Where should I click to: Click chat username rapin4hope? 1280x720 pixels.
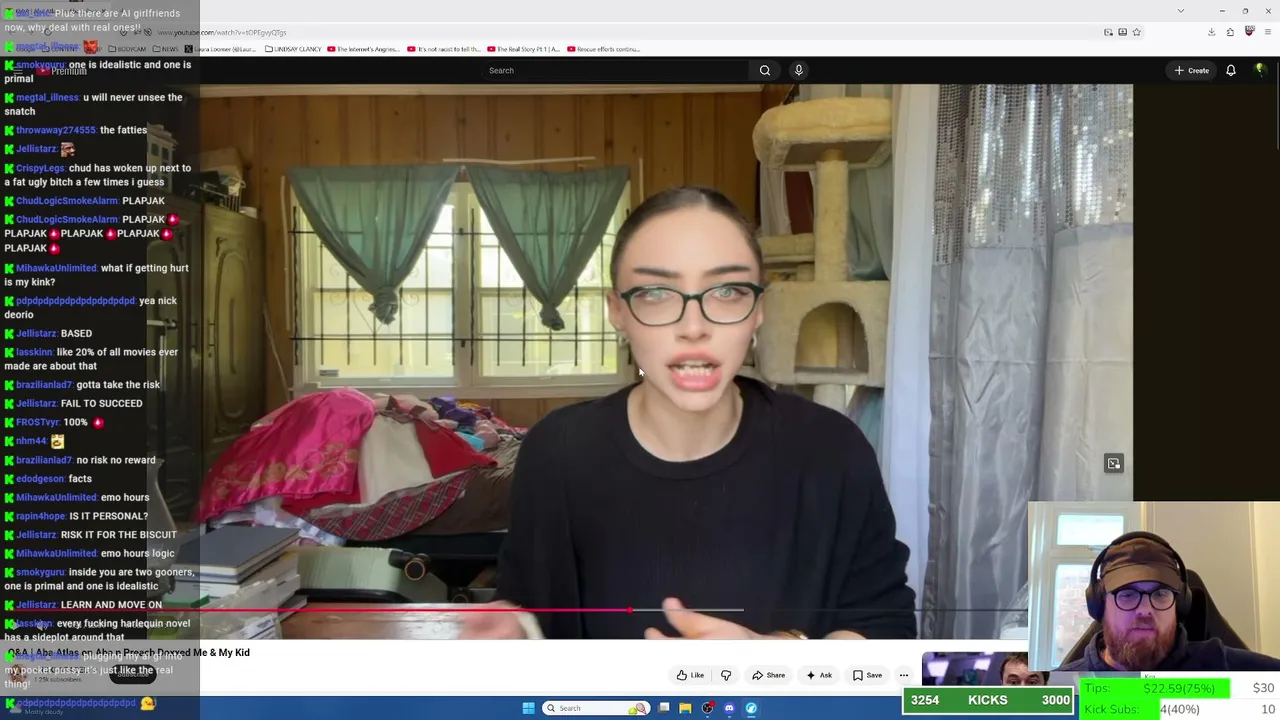(41, 516)
